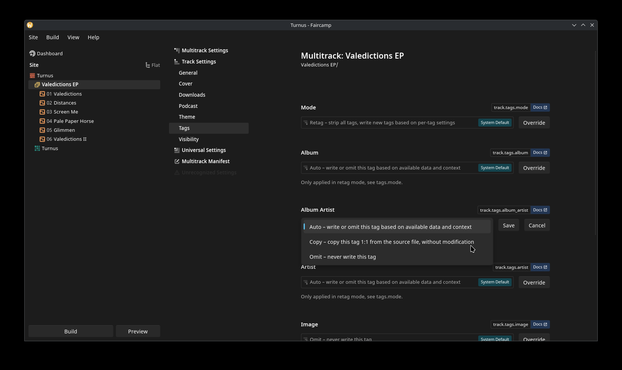This screenshot has height=370, width=622.
Task: Save the Album Artist setting
Action: pos(509,225)
